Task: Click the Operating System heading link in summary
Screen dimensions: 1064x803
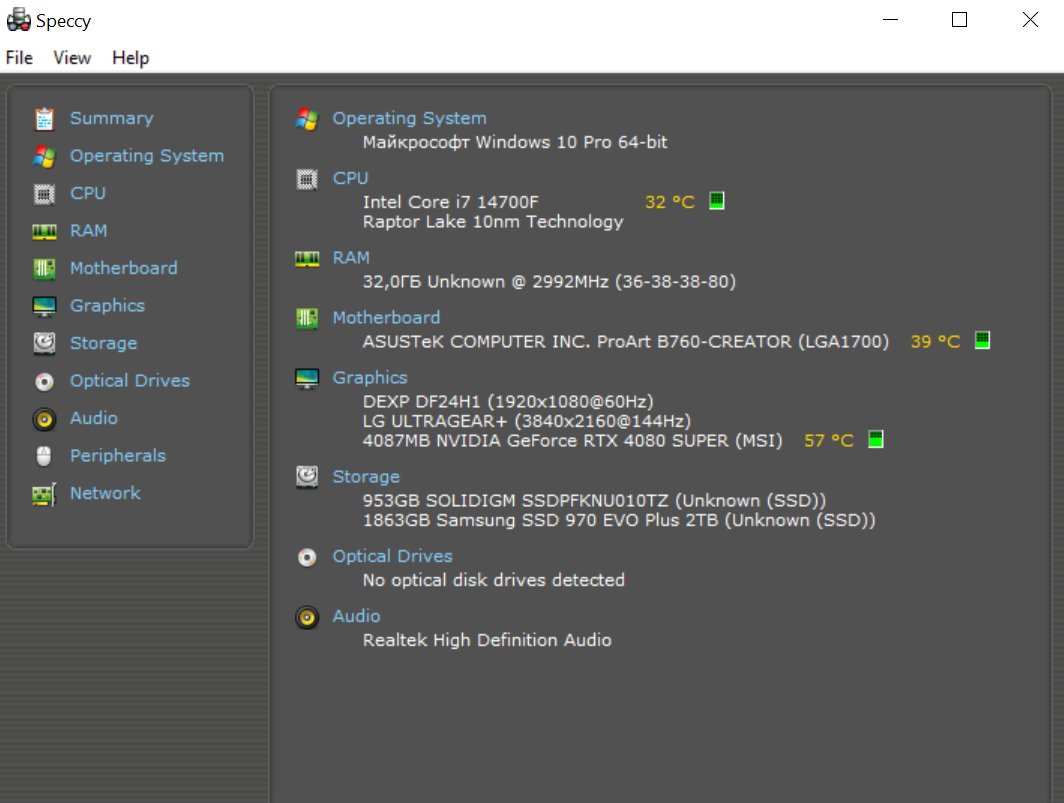Action: click(409, 118)
